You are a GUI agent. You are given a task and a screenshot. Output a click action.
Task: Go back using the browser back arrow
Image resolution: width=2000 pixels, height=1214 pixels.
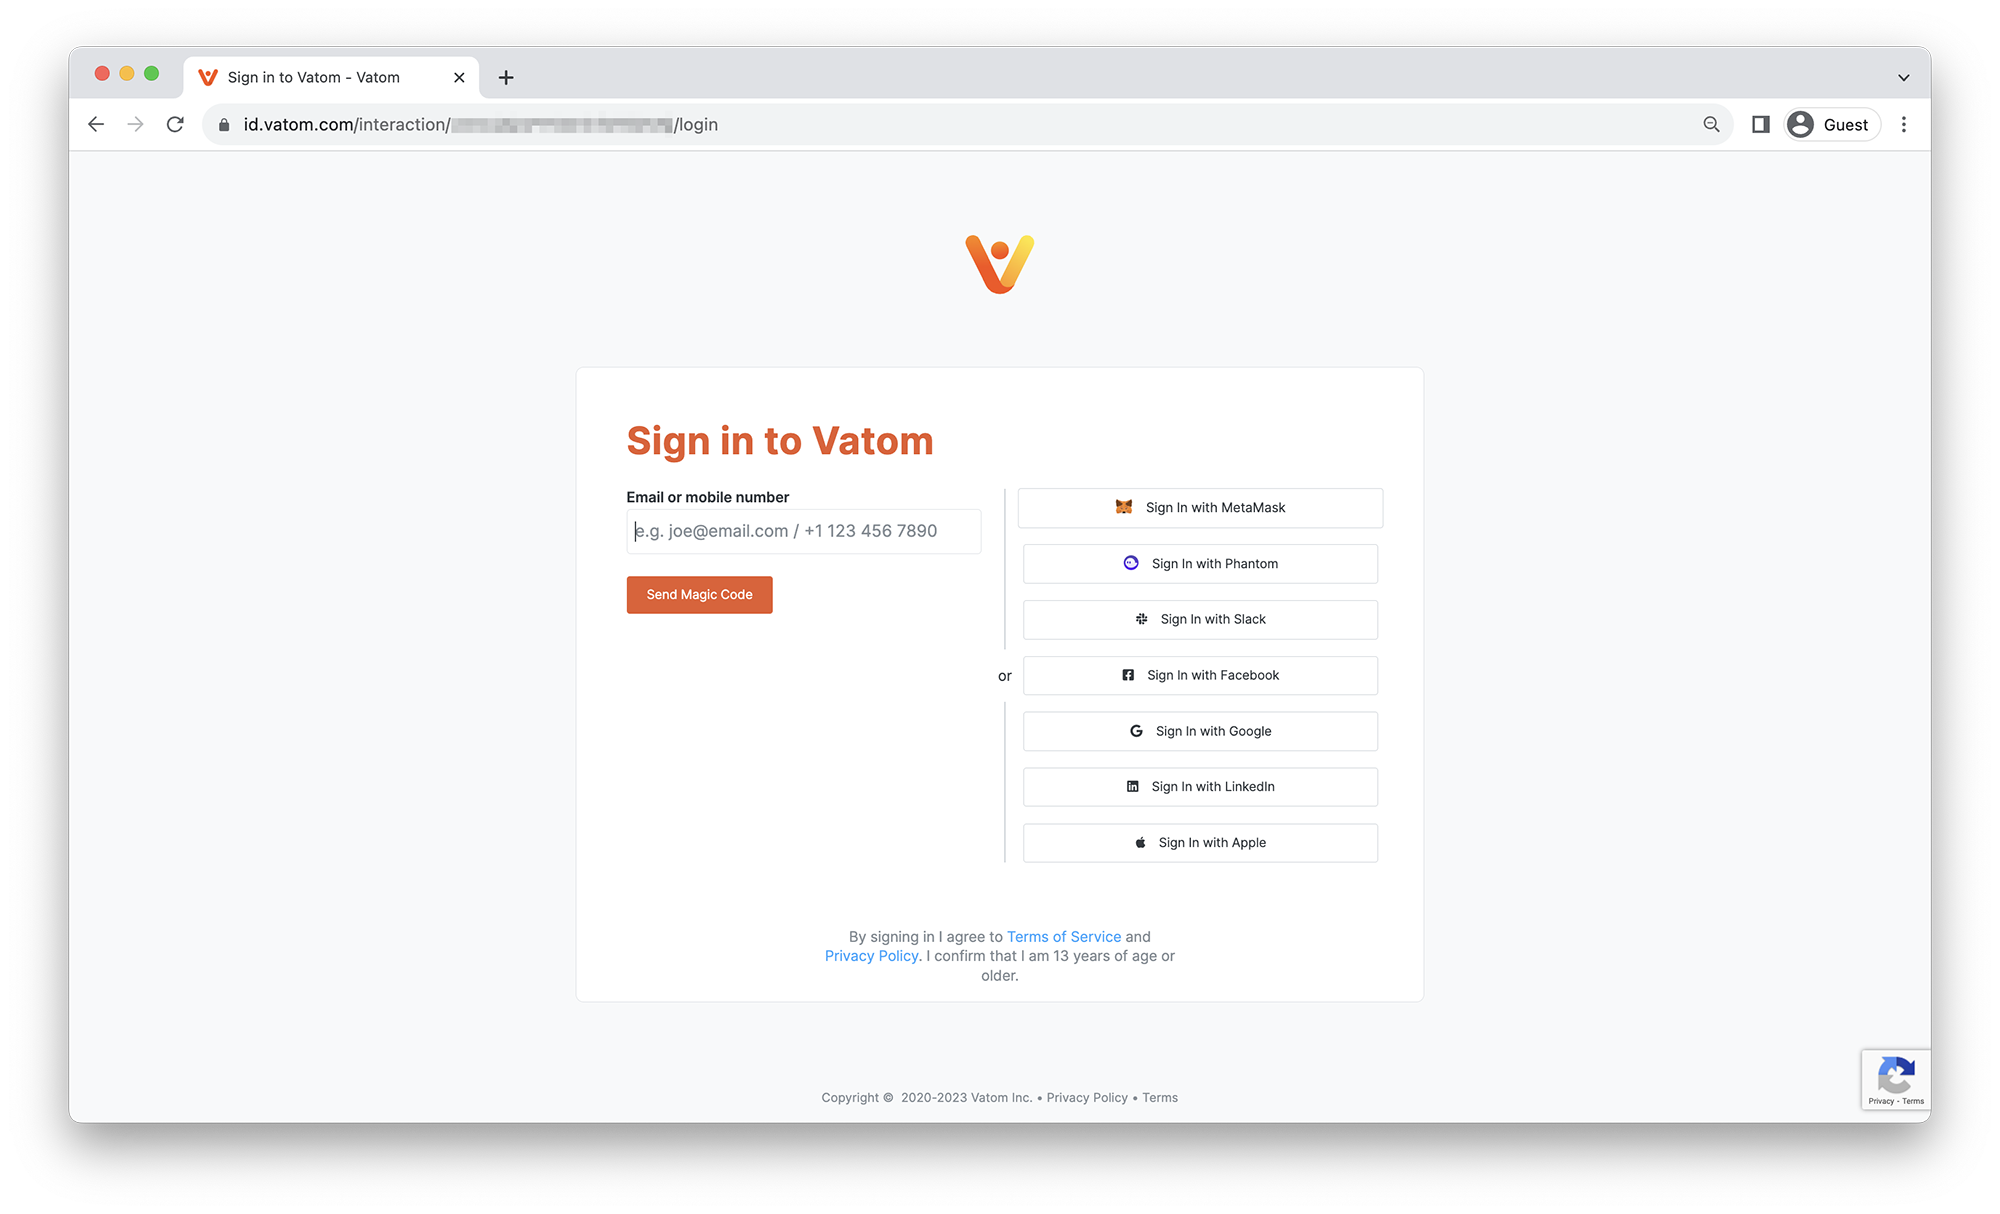96,124
